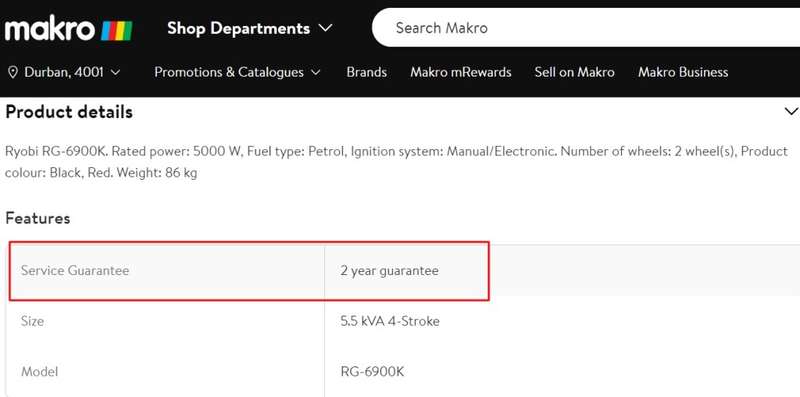The image size is (800, 397).
Task: Expand the Durban, 4001 location selector
Action: pos(64,72)
